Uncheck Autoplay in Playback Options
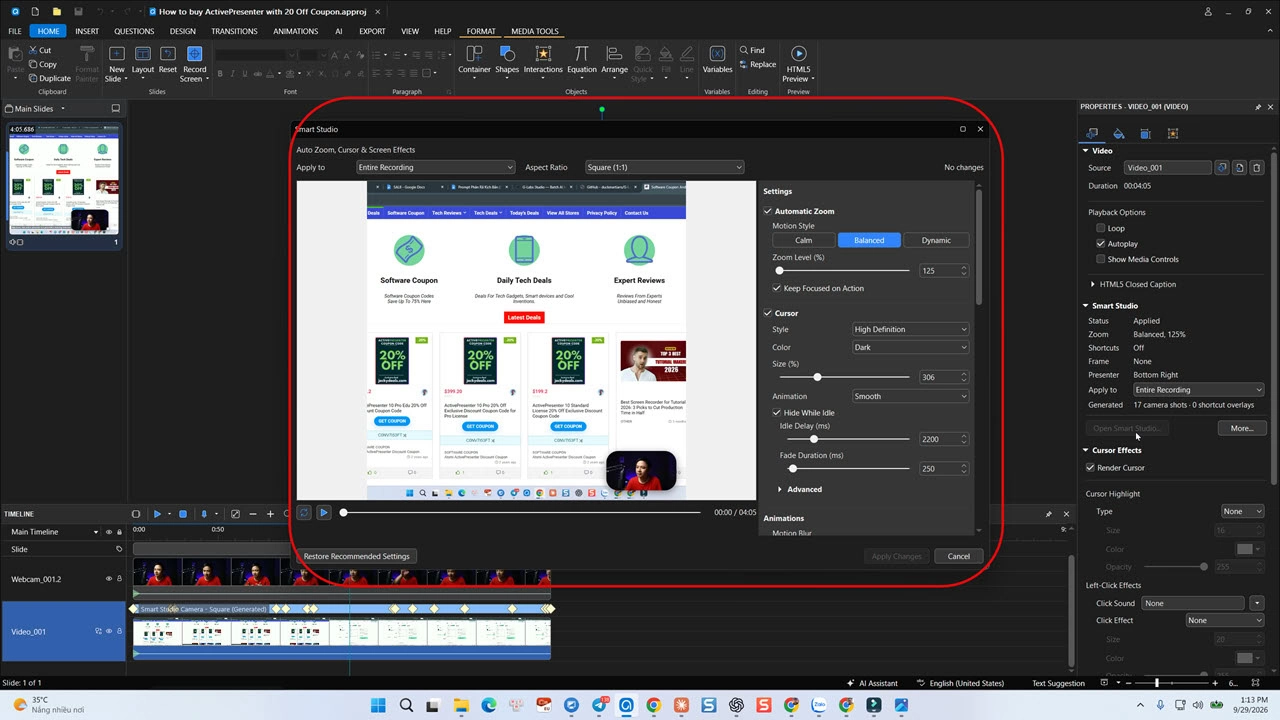 pos(1101,244)
